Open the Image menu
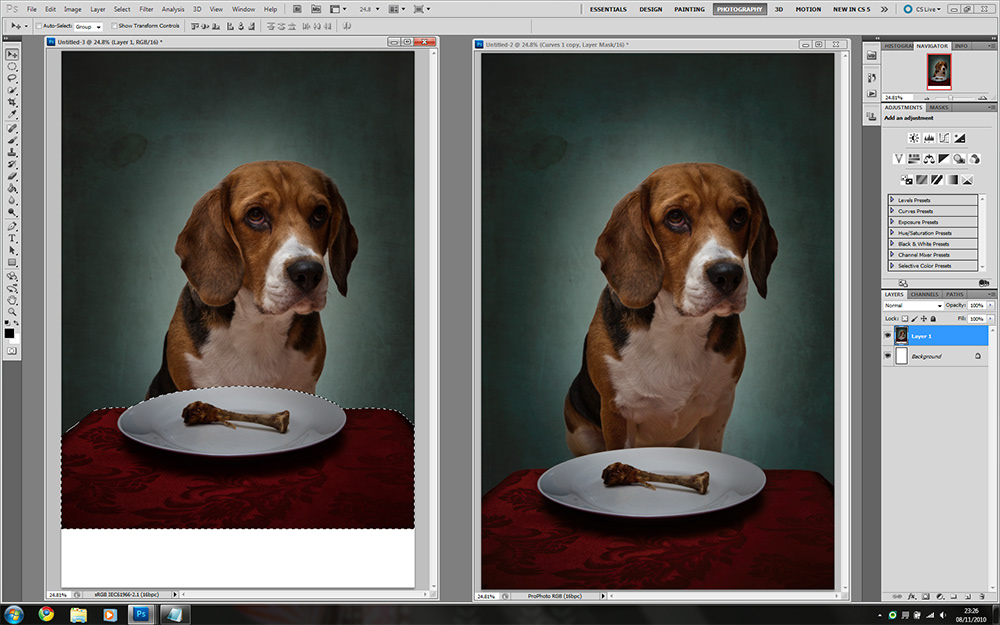1000x625 pixels. point(72,9)
